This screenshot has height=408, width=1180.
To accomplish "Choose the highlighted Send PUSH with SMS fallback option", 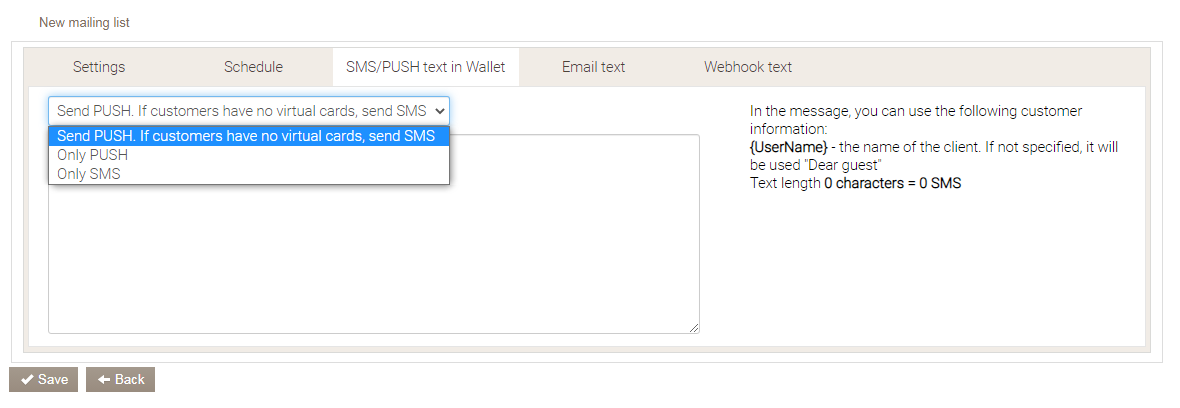I will coord(247,136).
